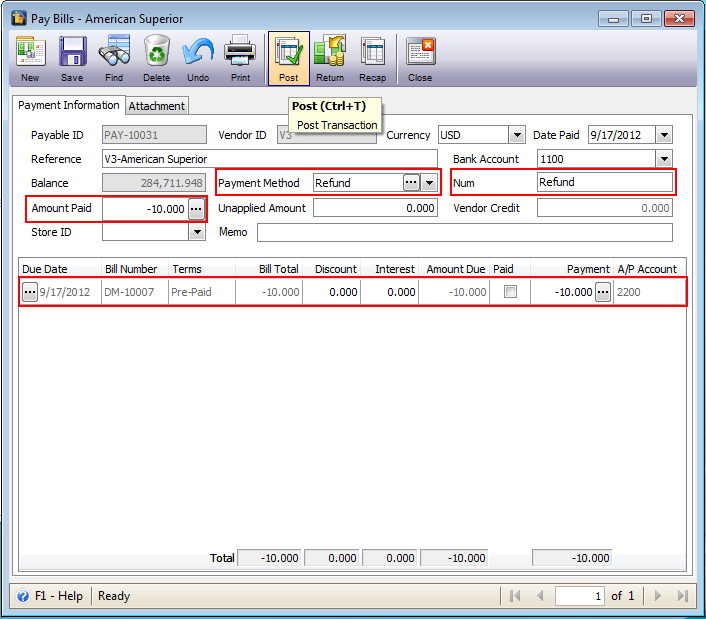Screen dimensions: 706x619
Task: Select bill number cell DM-10007
Action: click(x=135, y=292)
